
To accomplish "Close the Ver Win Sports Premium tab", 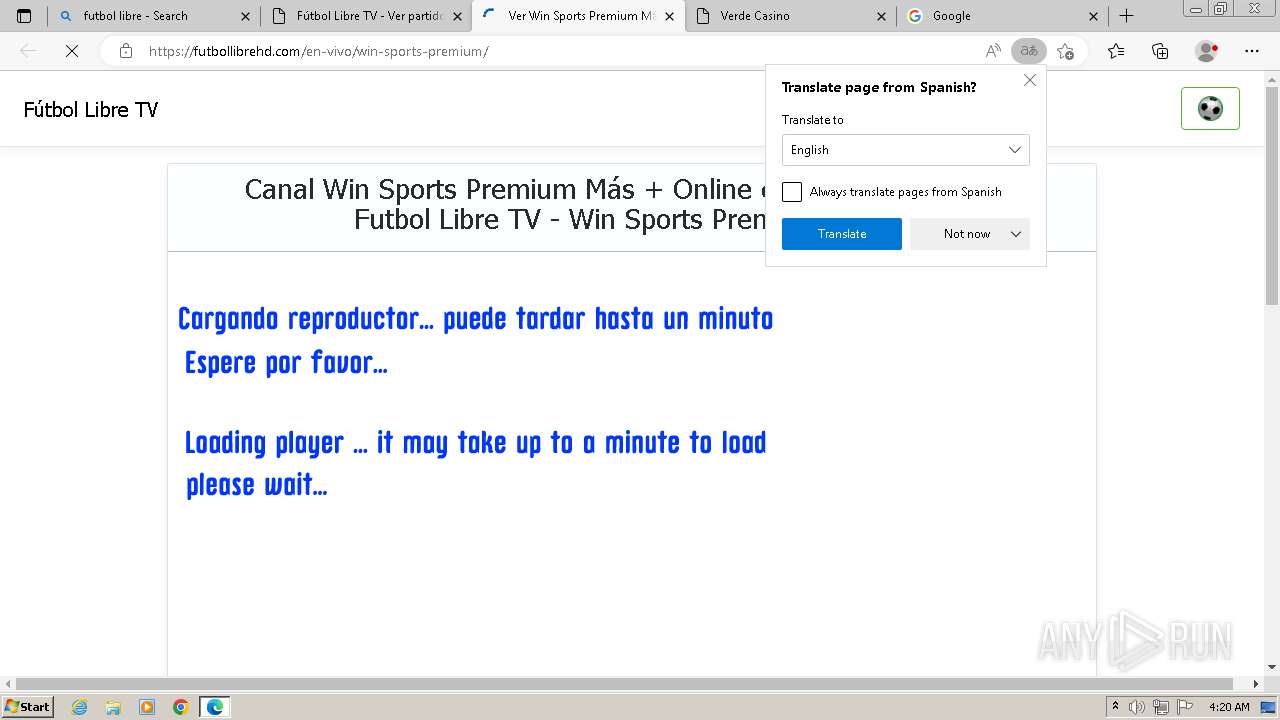I will [669, 16].
